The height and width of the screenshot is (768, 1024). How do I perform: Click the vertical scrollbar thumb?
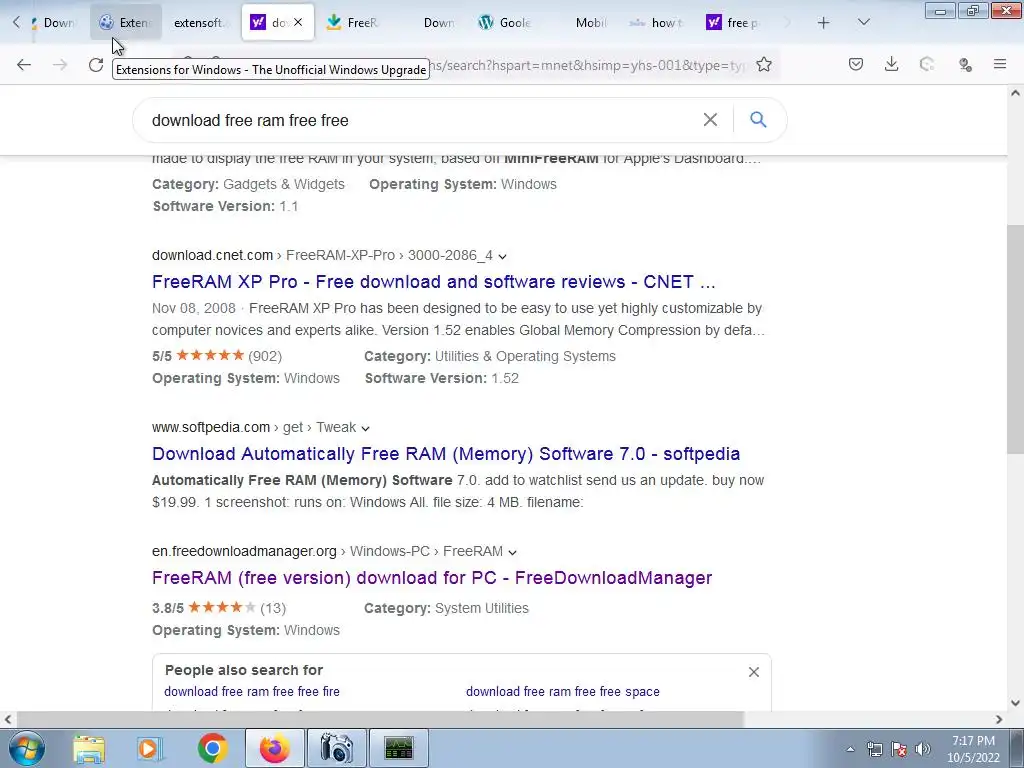(1015, 340)
